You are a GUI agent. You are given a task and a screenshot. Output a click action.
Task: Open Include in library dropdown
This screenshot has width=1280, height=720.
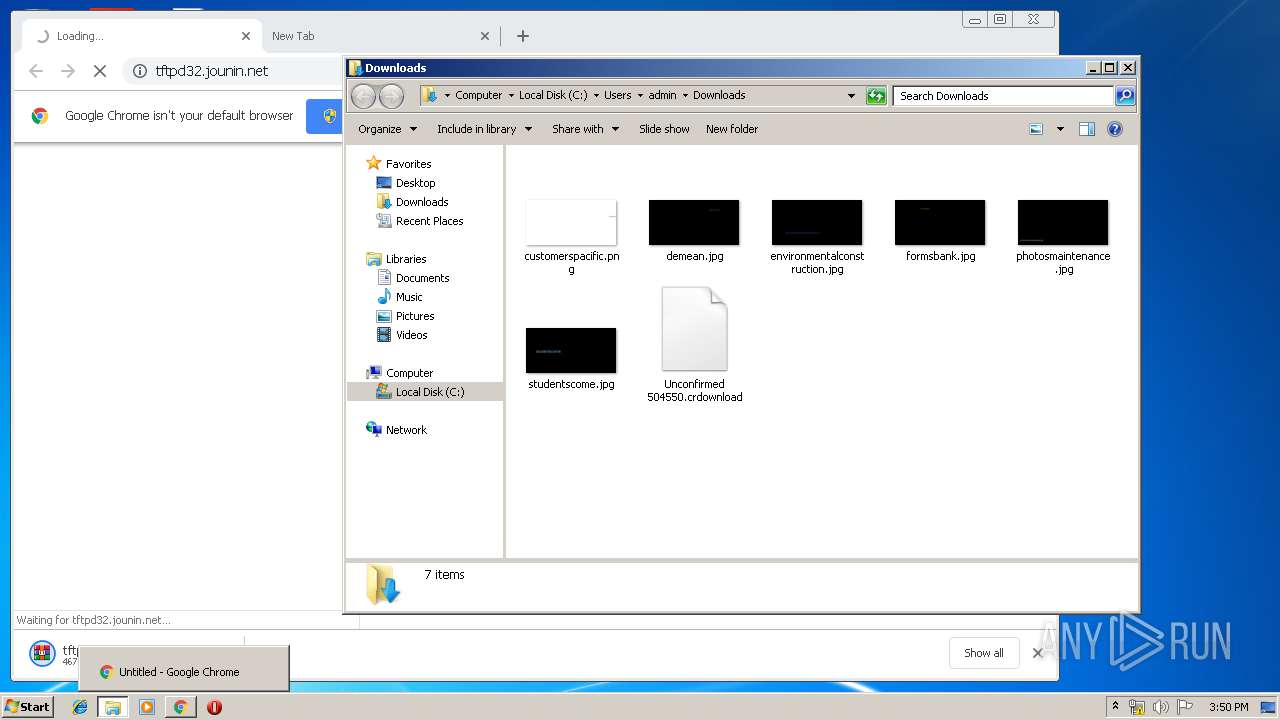tap(484, 129)
